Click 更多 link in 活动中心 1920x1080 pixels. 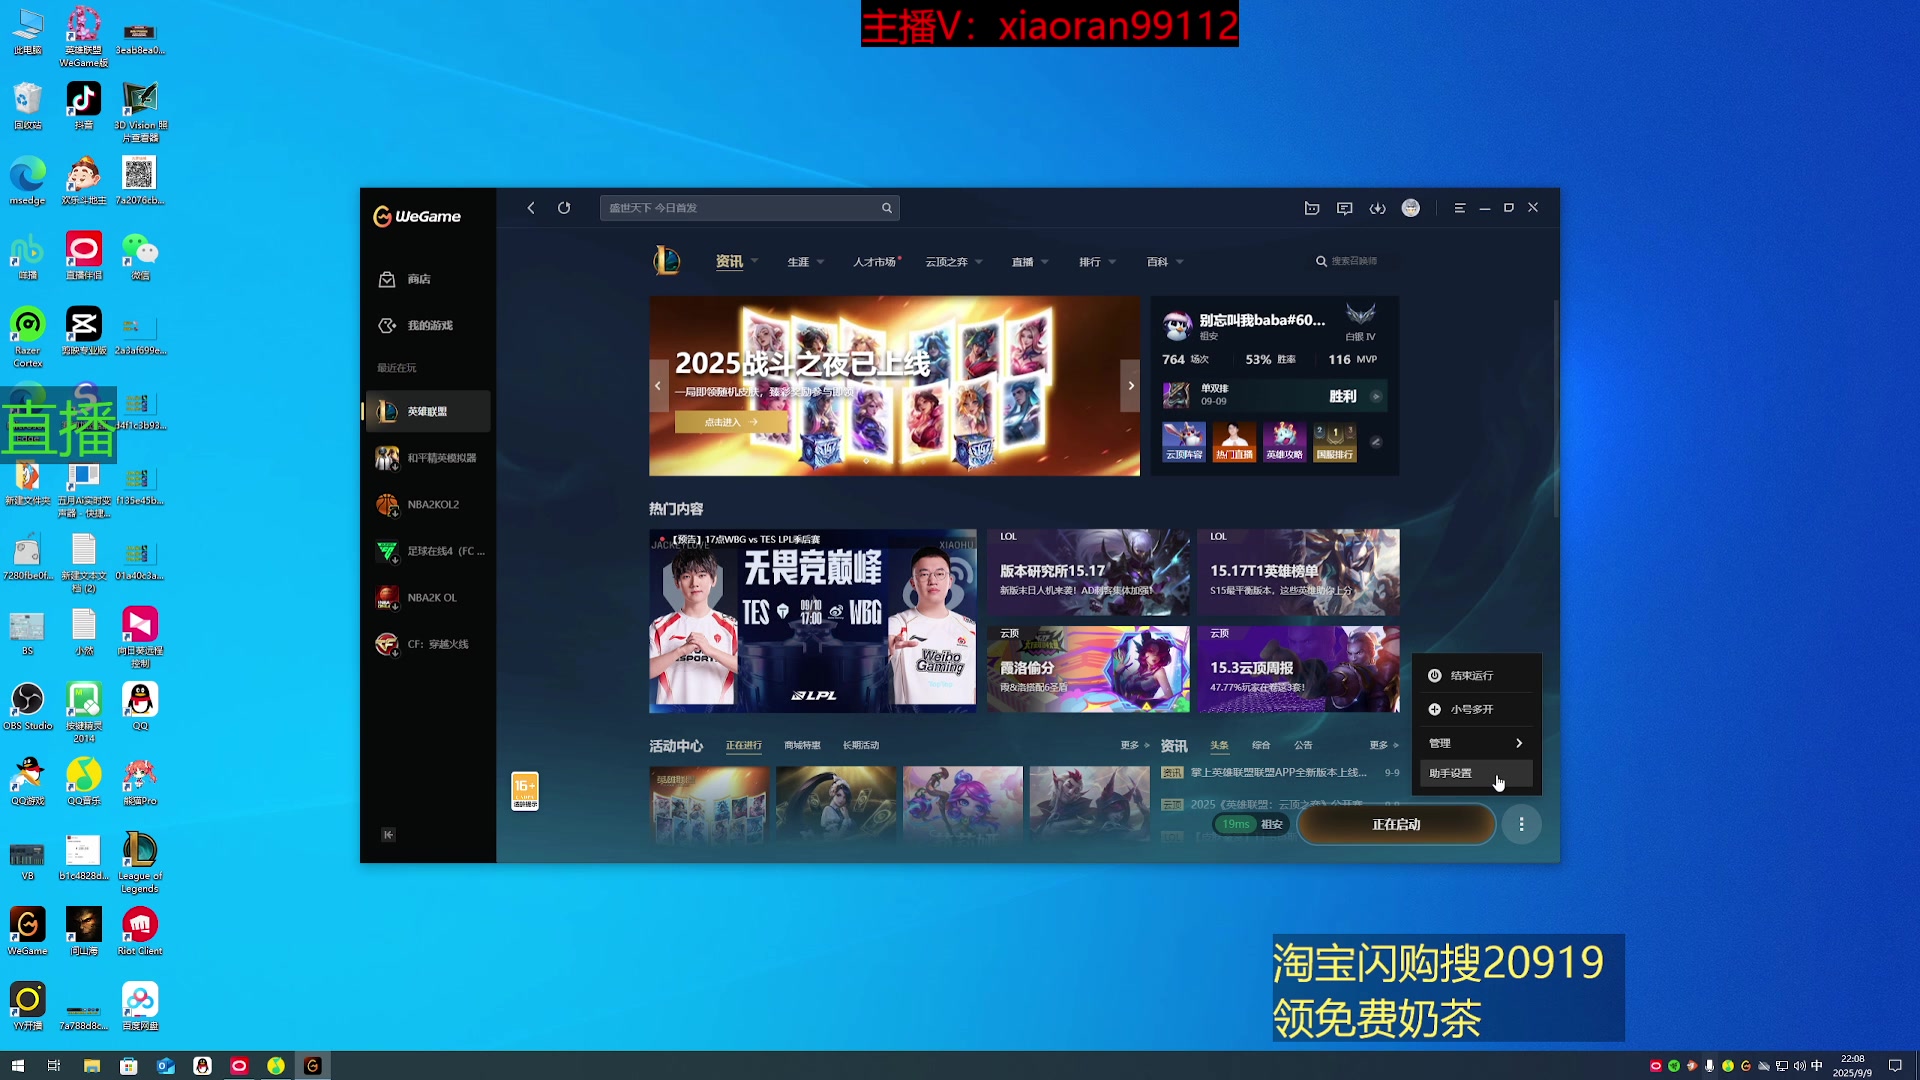[1133, 745]
